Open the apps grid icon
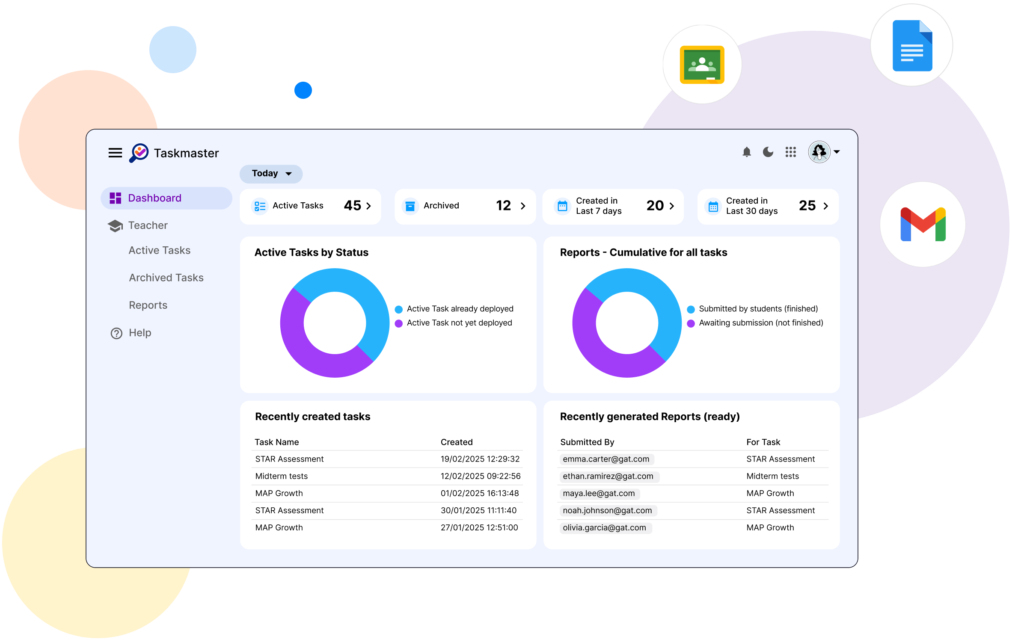Image resolution: width=1024 pixels, height=642 pixels. point(790,152)
